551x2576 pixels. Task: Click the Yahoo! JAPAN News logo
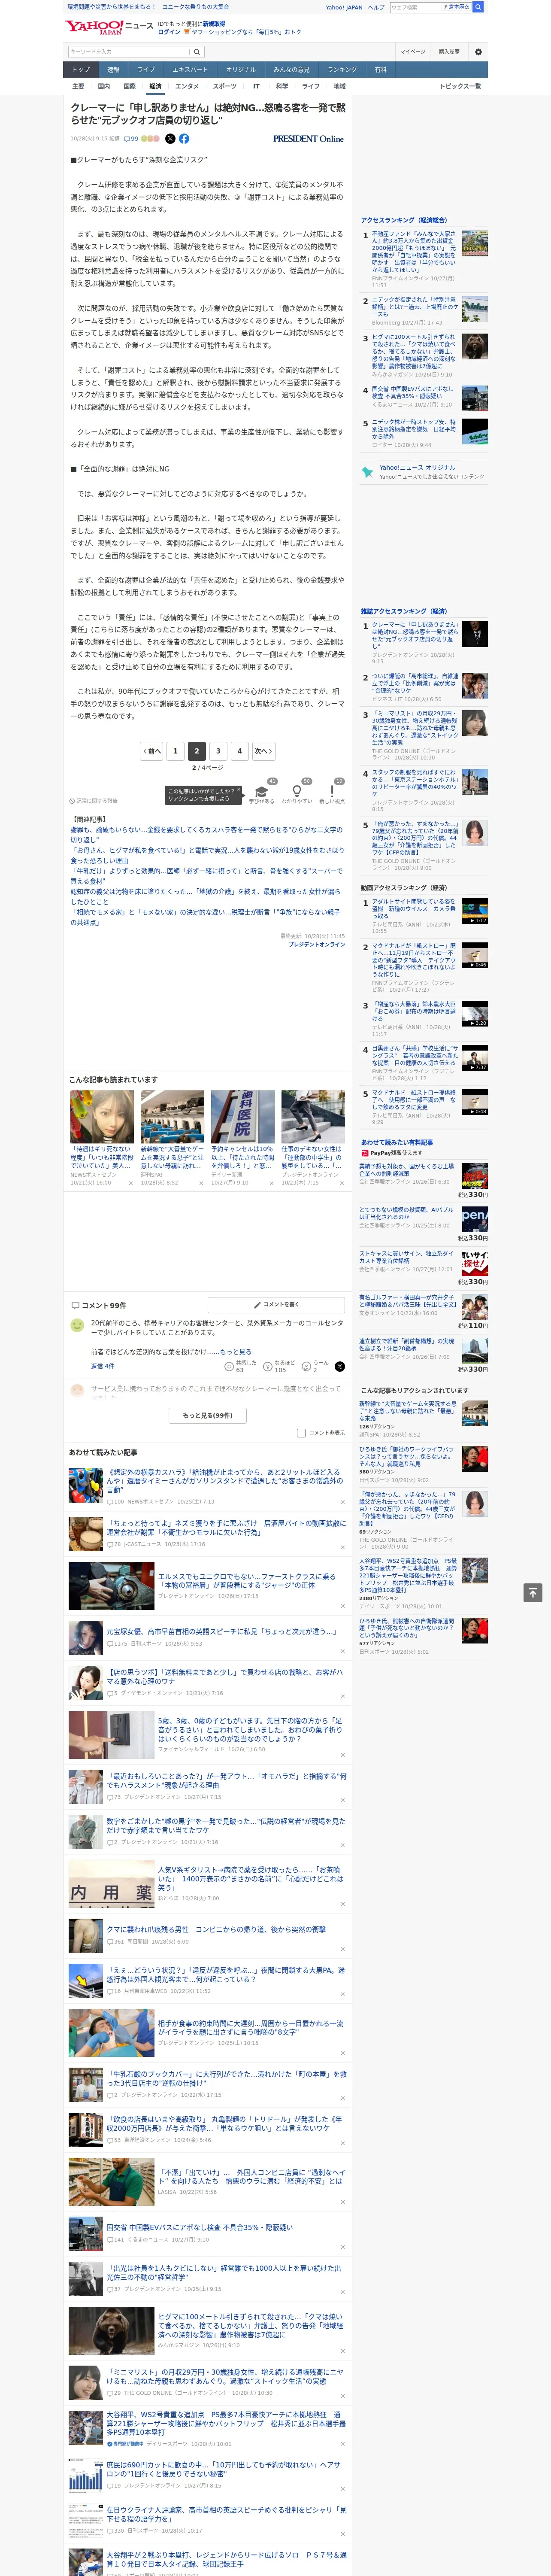click(x=109, y=27)
